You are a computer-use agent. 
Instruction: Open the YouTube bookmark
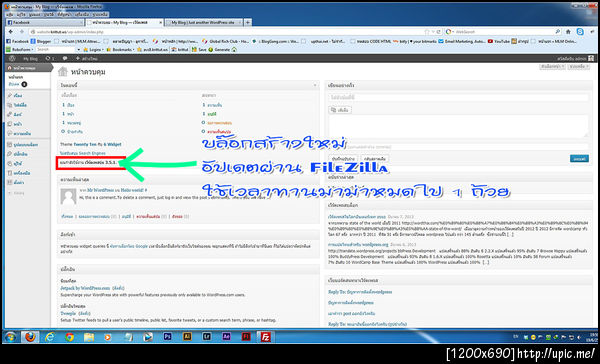pos(499,41)
